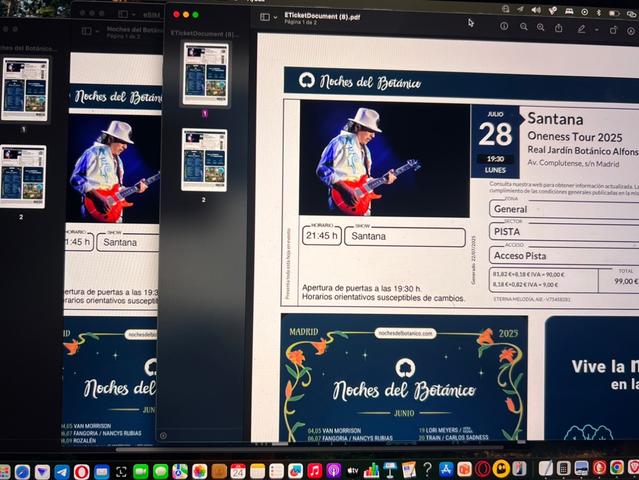Open Podcasts from the Dock
Screen dimensions: 639x480
coord(334,471)
